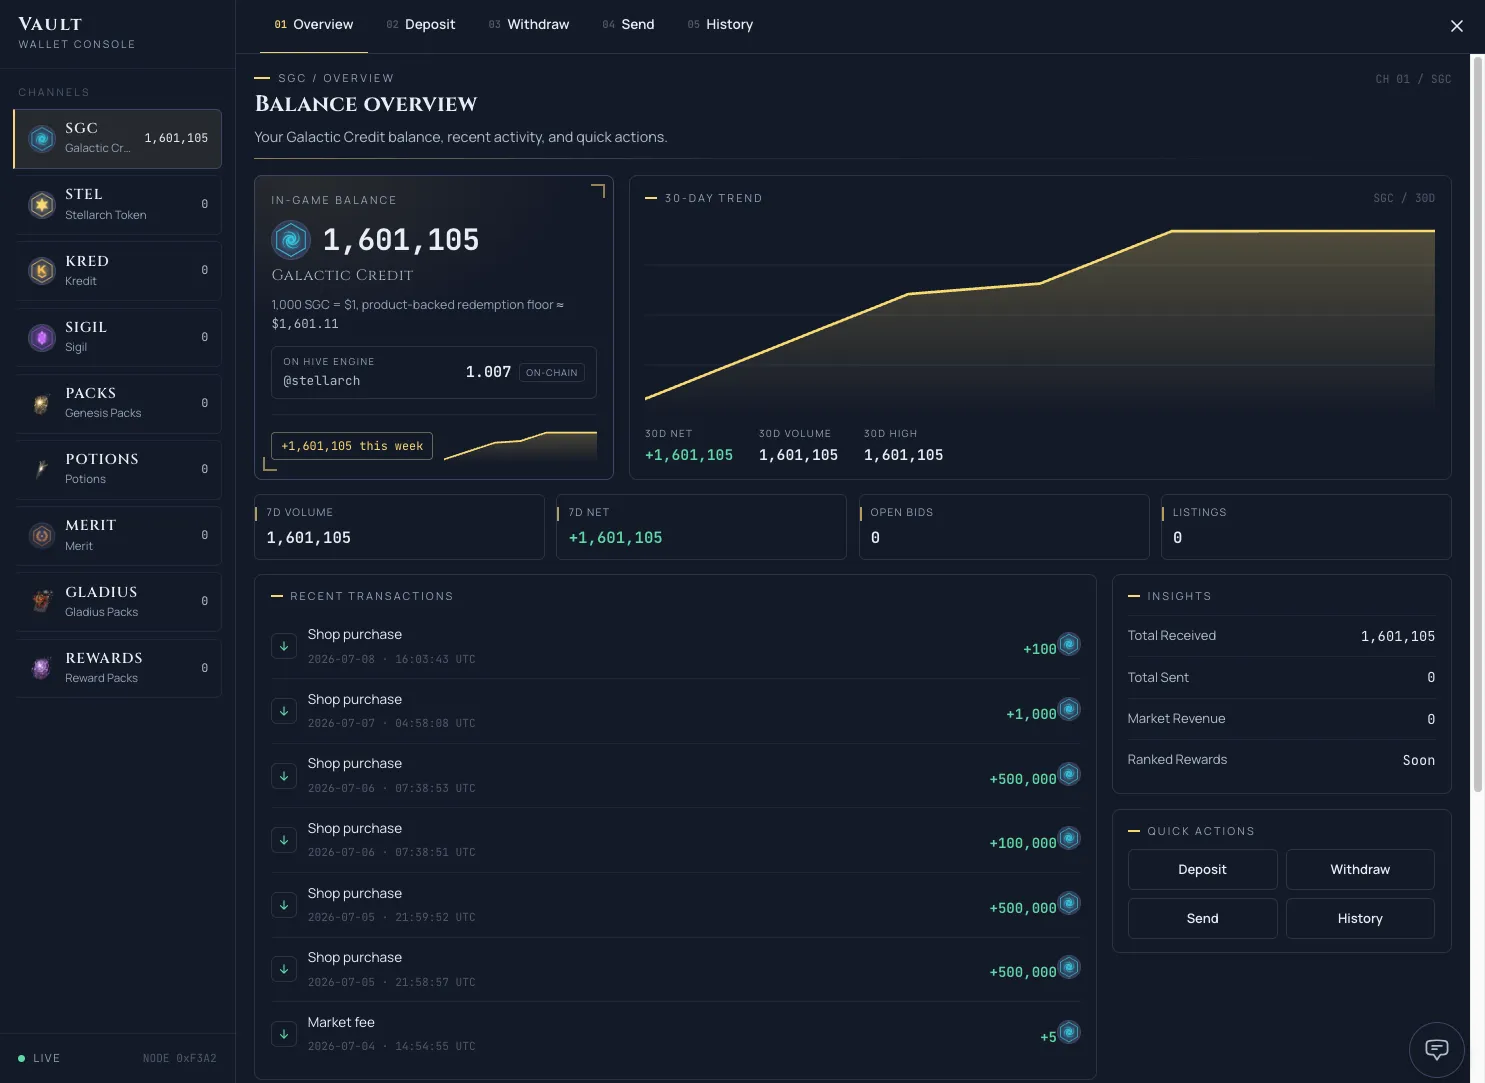Click the ON-CHAIN badge next to @stellarch
1485x1083 pixels.
click(552, 373)
